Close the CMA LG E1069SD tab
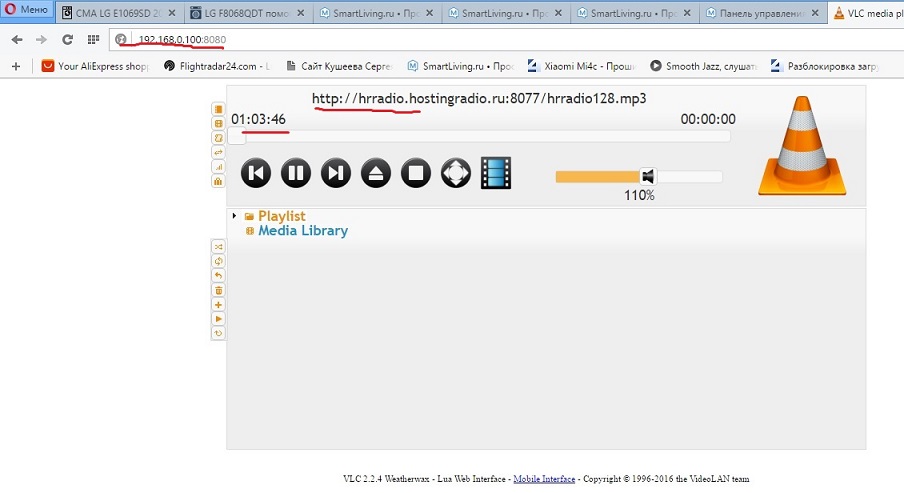This screenshot has height=493, width=904. 172,13
